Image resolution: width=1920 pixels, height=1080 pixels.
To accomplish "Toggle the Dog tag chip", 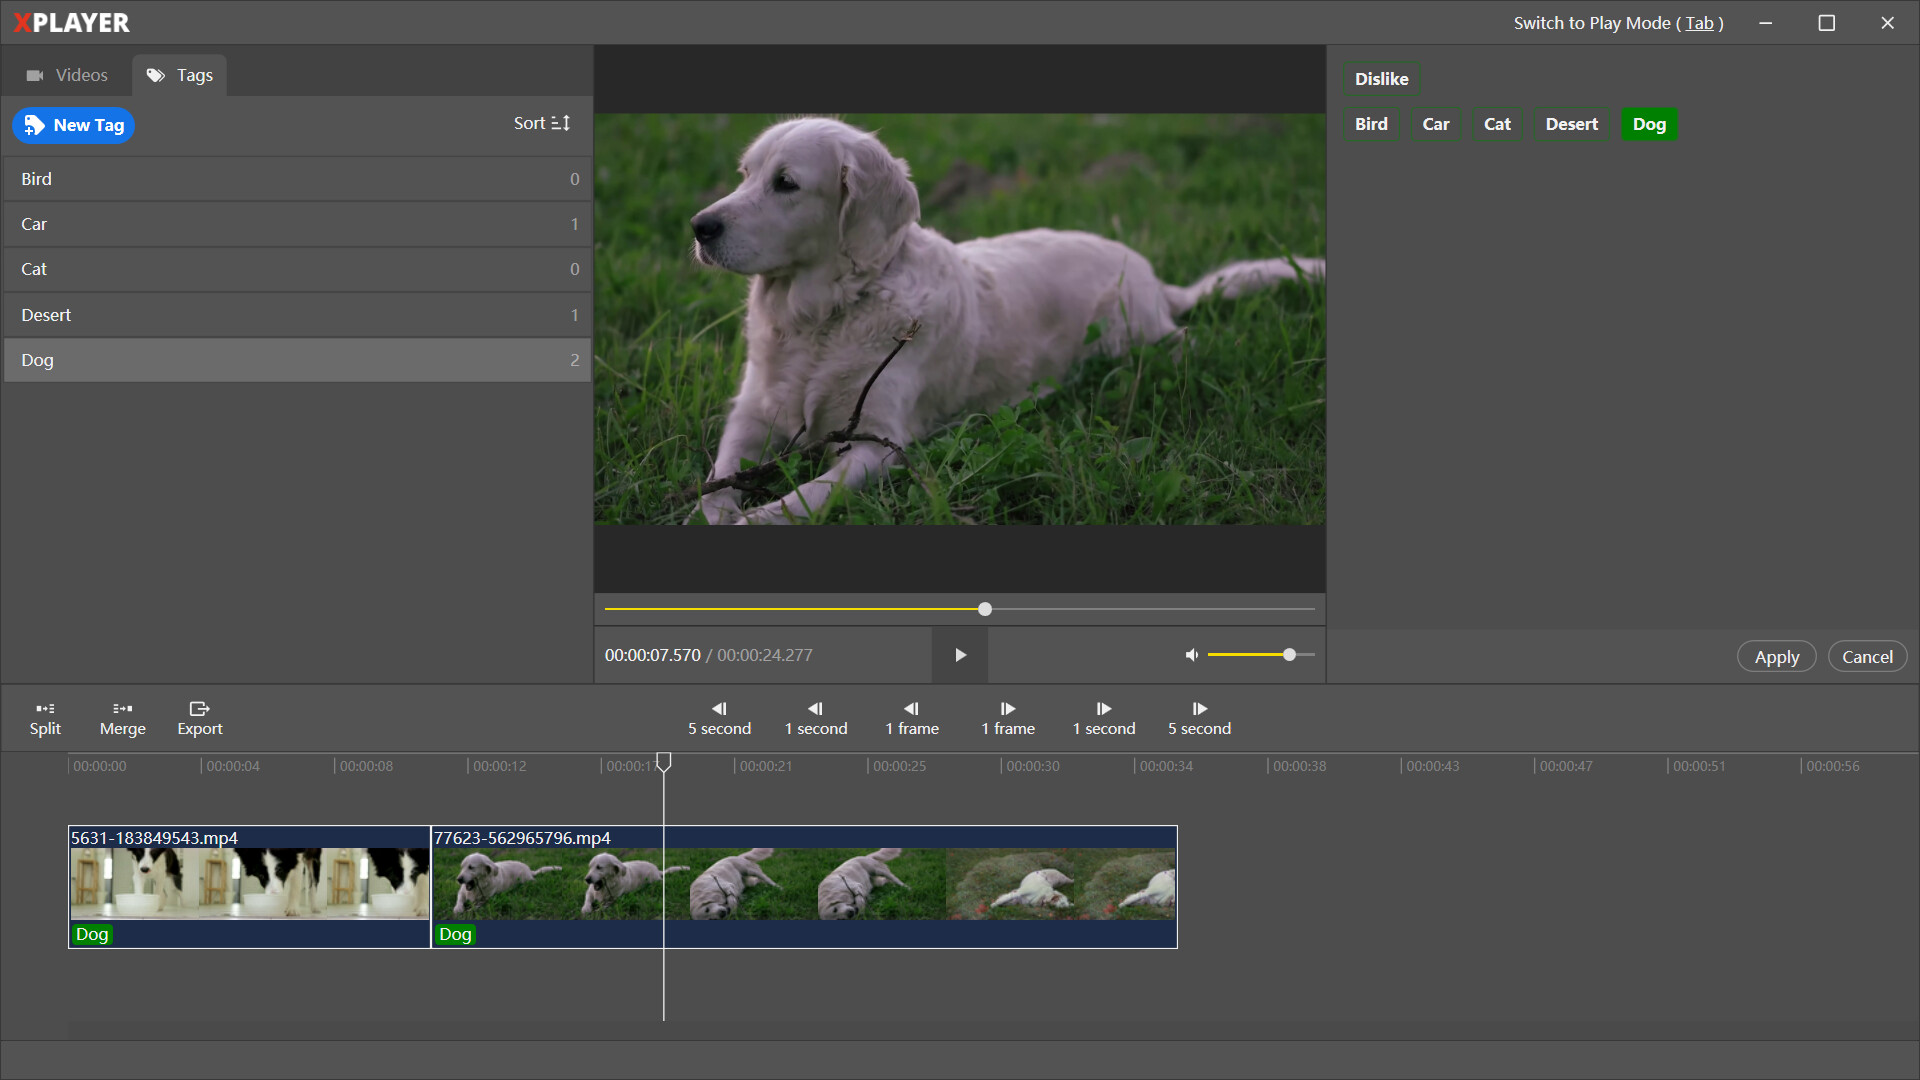I will pos(1648,124).
